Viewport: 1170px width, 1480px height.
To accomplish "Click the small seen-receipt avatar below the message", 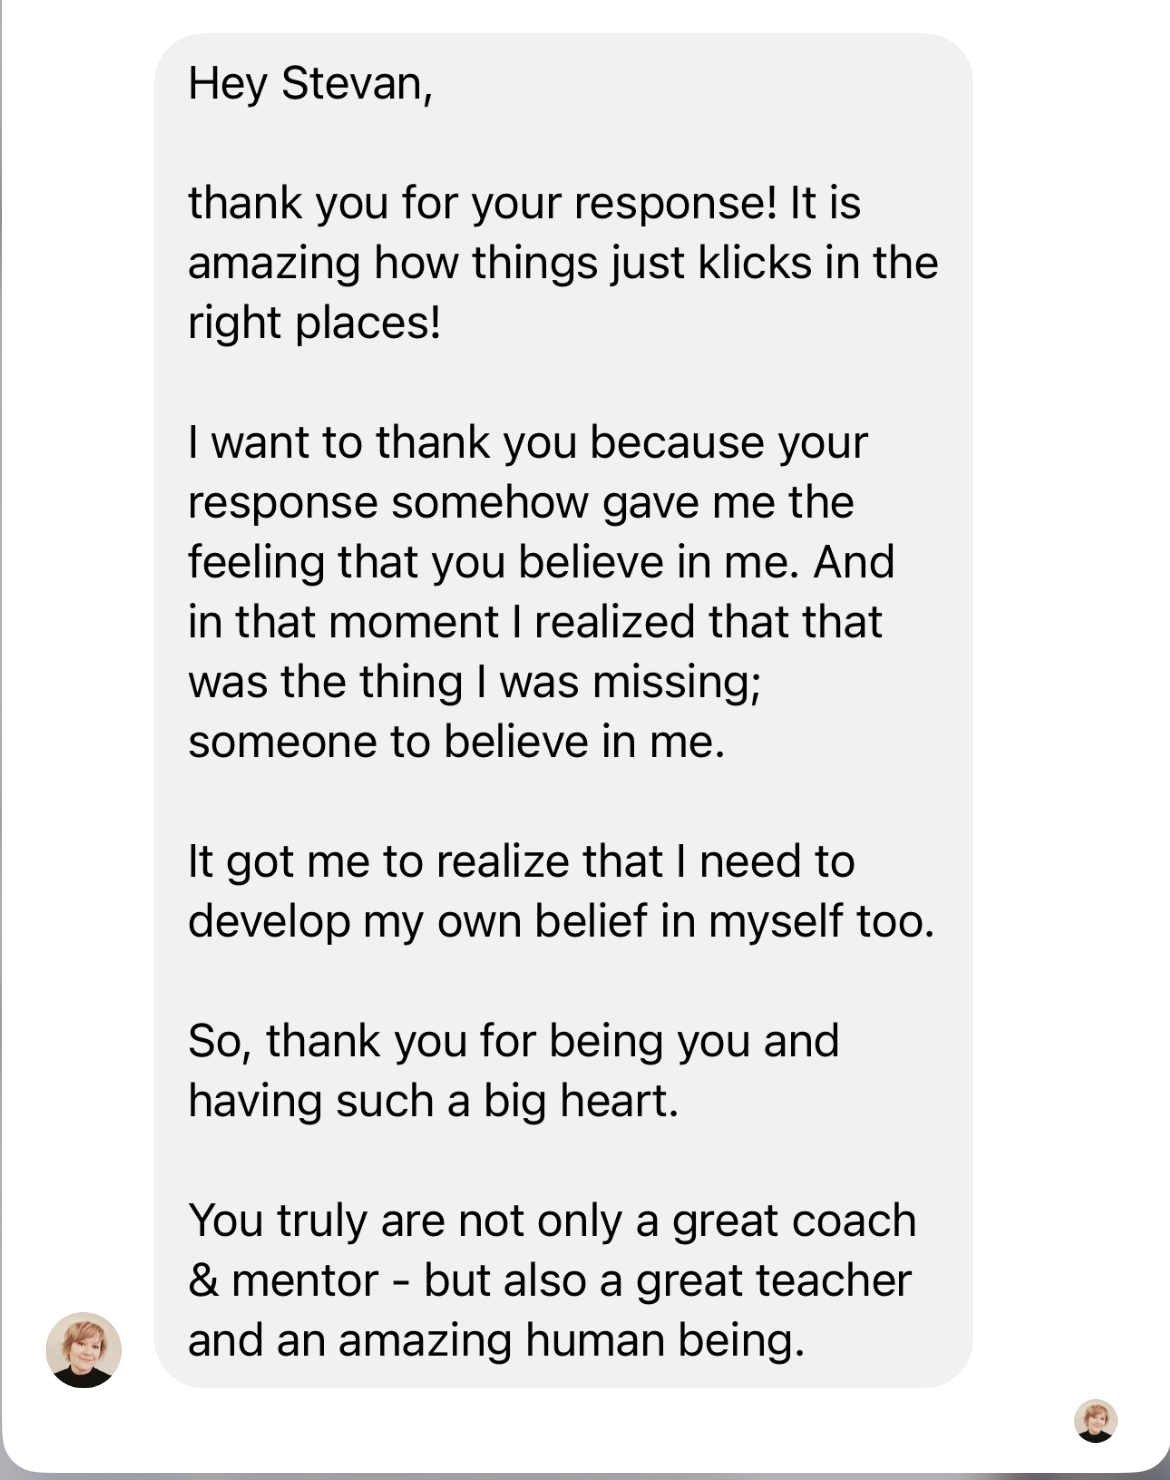I will pyautogui.click(x=1095, y=1420).
